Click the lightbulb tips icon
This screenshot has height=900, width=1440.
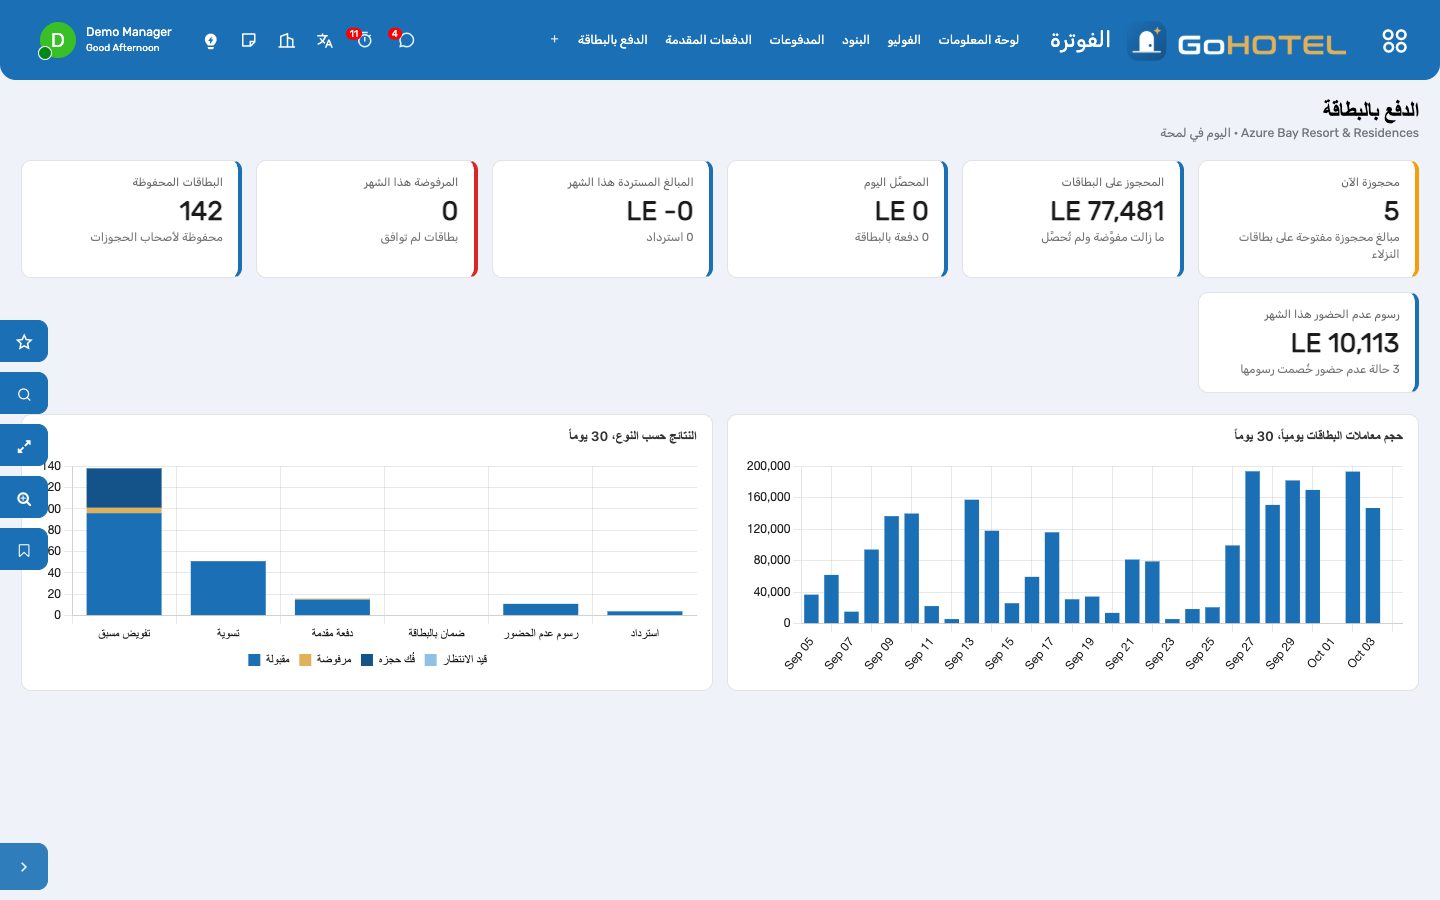pyautogui.click(x=211, y=41)
